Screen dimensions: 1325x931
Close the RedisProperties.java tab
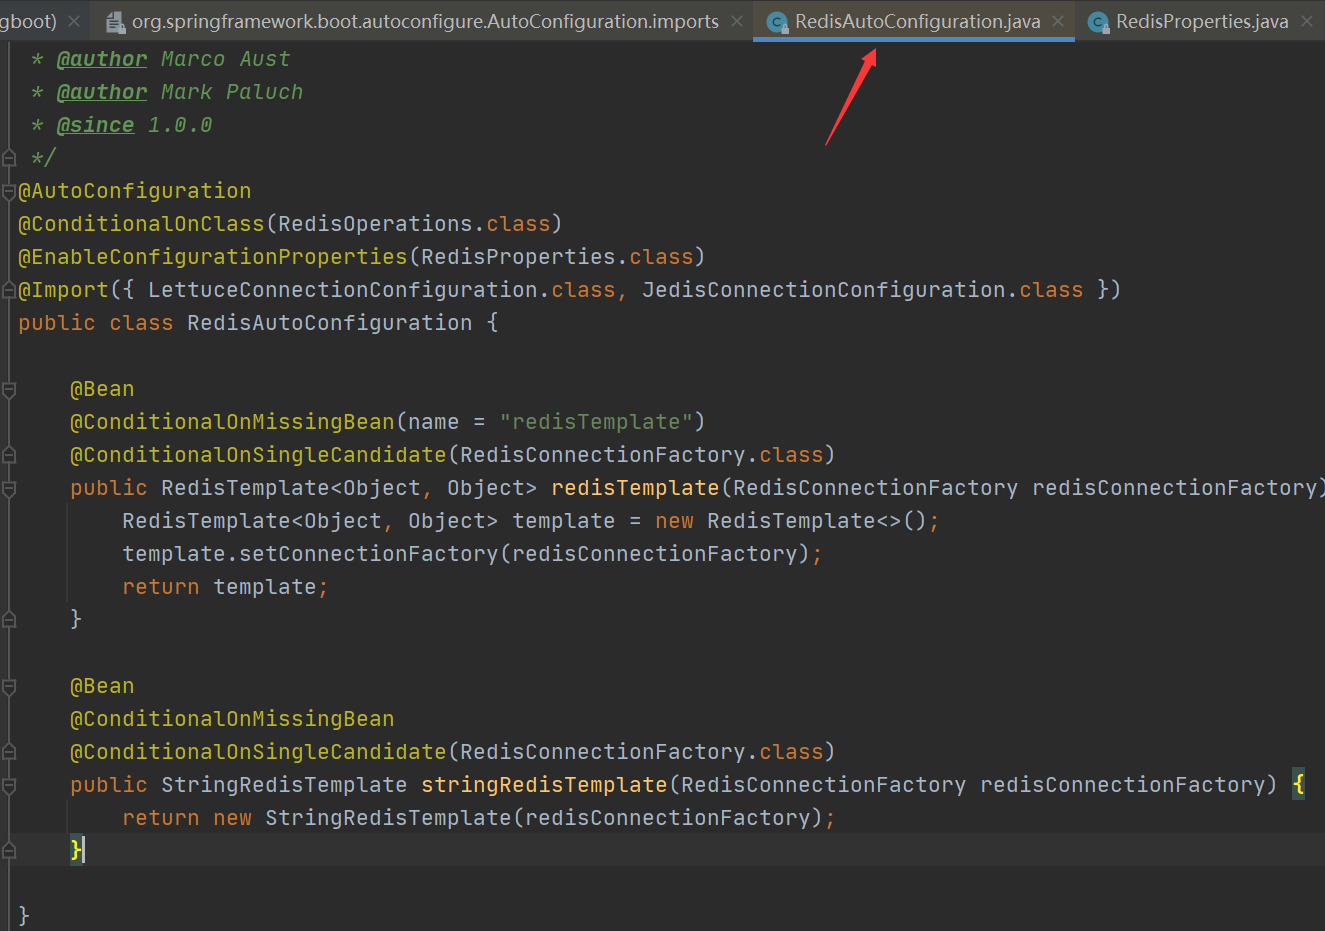(1306, 21)
